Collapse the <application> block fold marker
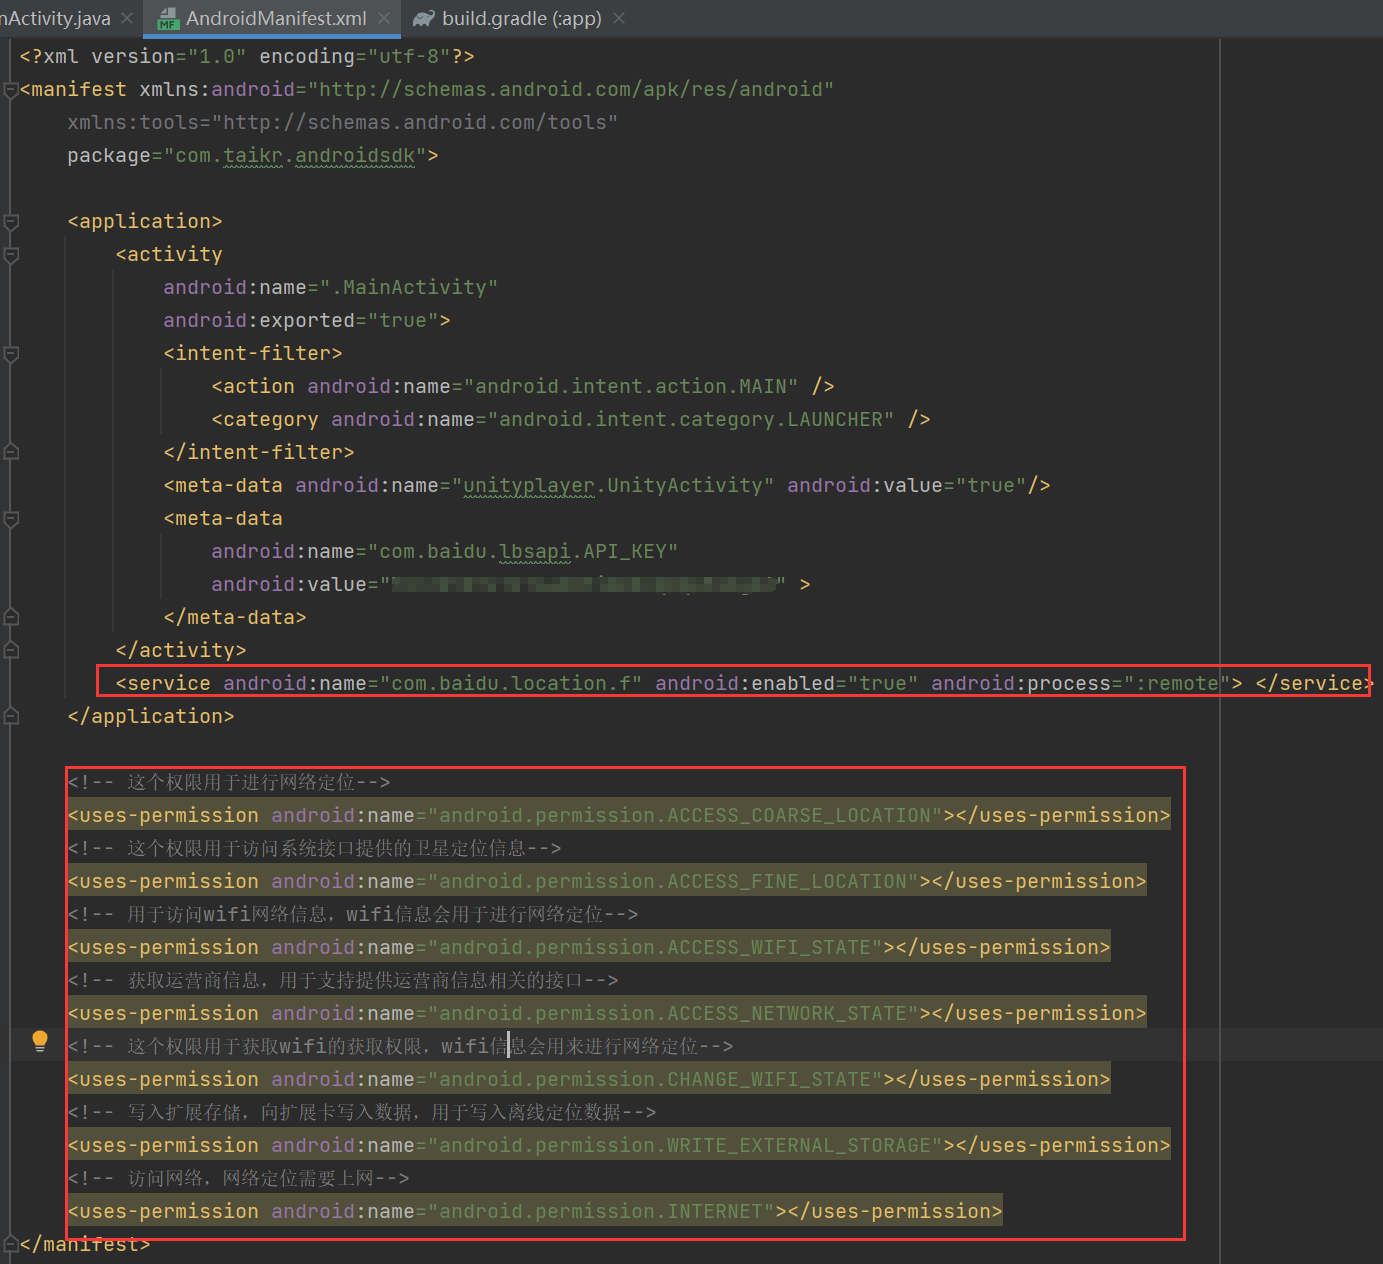This screenshot has width=1383, height=1264. 11,222
